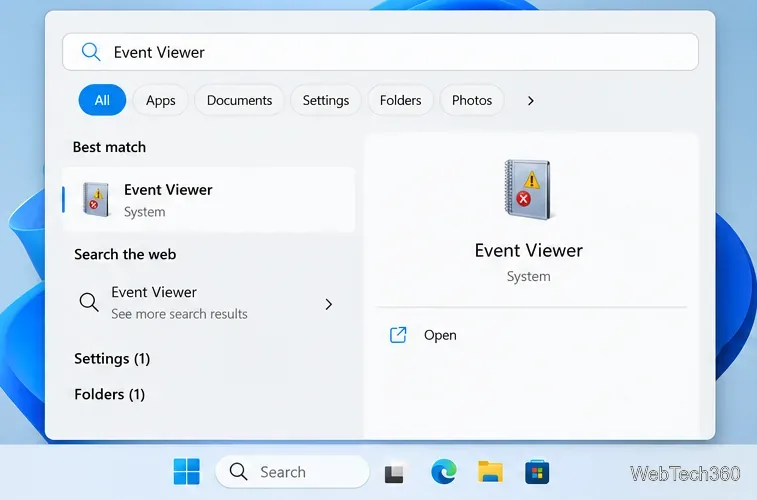Screen dimensions: 757x500
Task: Switch to the Apps filter tab
Action: click(161, 100)
